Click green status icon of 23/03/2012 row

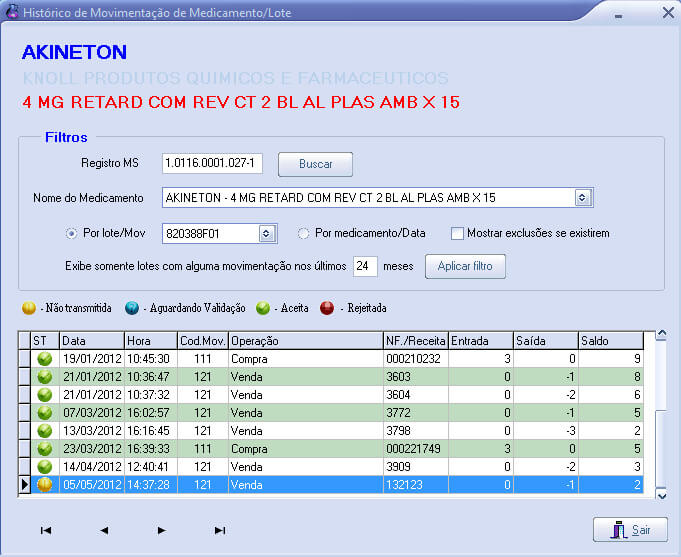[45, 449]
